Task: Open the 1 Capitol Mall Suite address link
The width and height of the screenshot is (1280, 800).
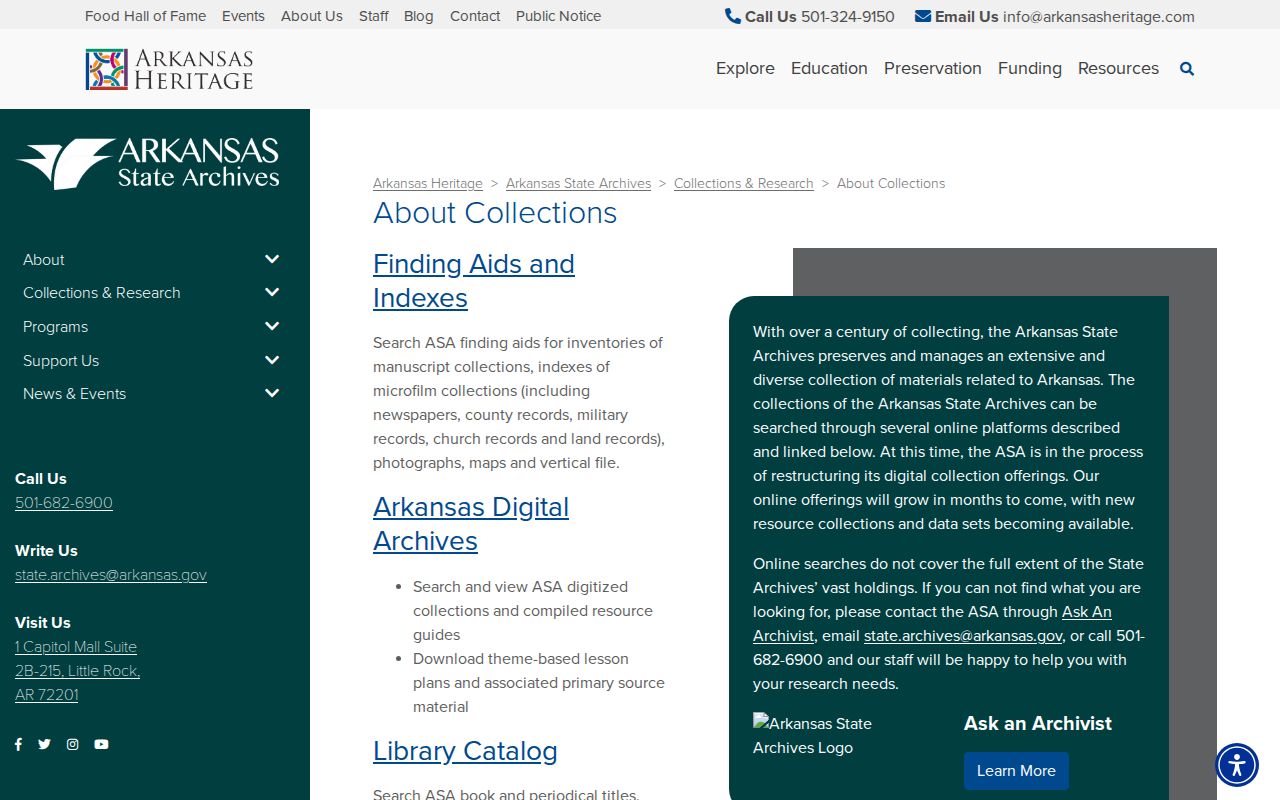Action: (x=77, y=671)
